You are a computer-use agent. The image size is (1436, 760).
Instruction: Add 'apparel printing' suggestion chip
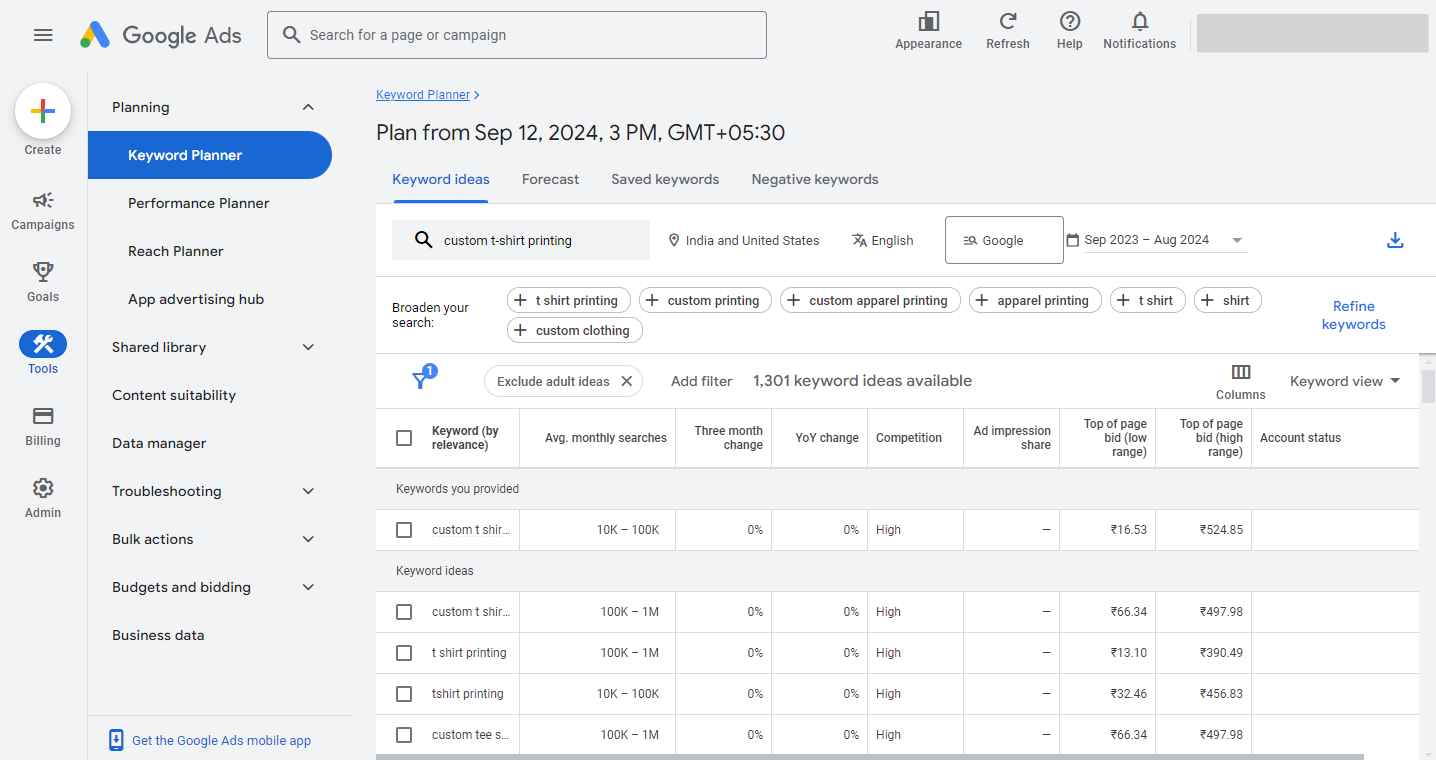click(1035, 300)
